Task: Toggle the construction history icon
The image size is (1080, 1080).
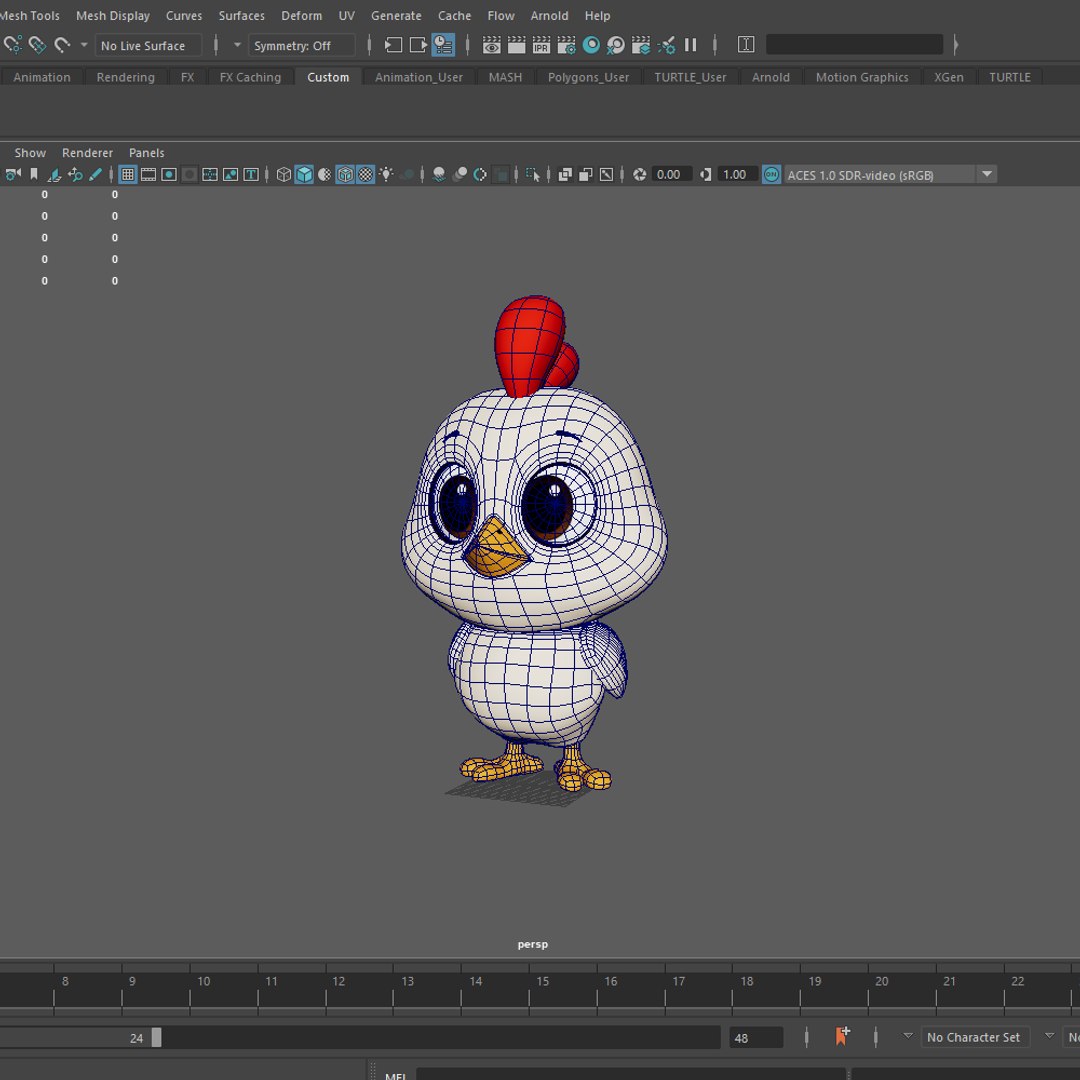Action: tap(443, 45)
